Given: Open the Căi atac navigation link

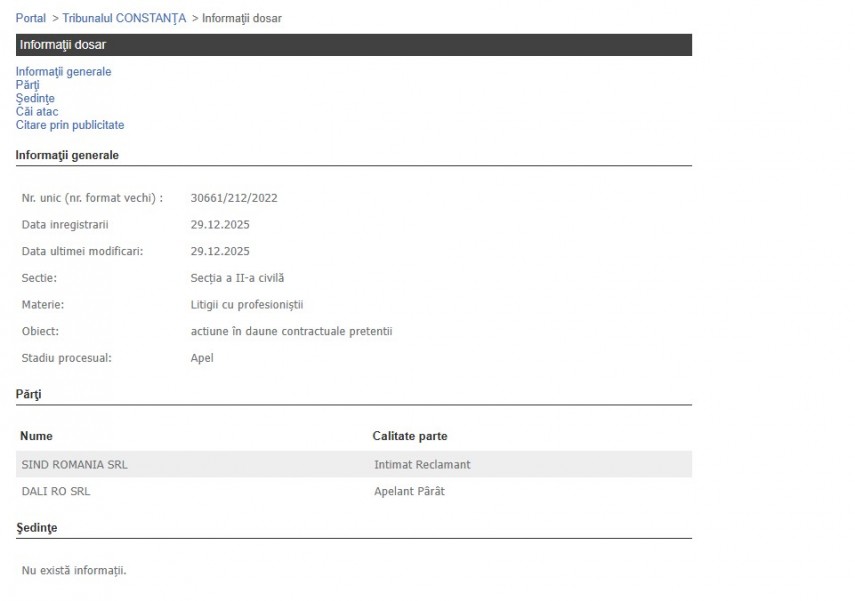Looking at the screenshot, I should point(37,112).
